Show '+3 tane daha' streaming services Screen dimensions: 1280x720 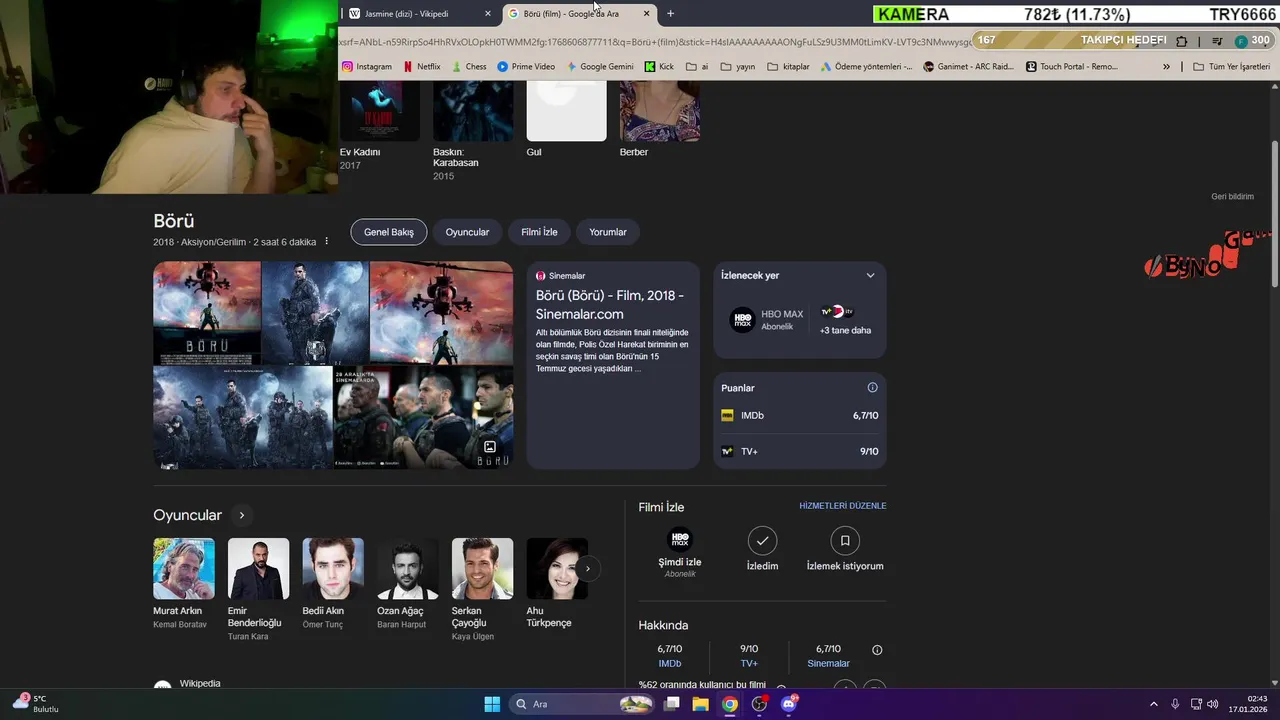[845, 320]
